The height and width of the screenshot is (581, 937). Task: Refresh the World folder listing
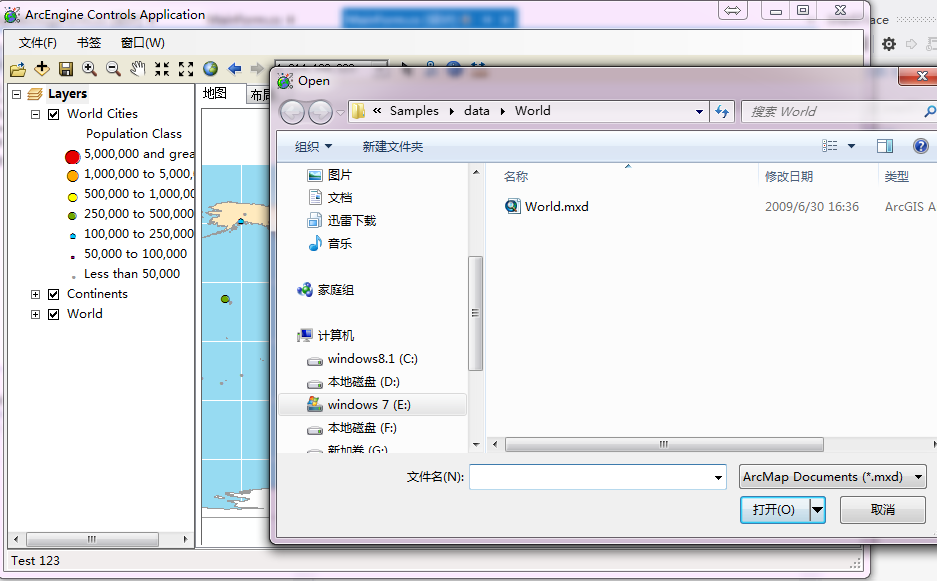(x=722, y=111)
